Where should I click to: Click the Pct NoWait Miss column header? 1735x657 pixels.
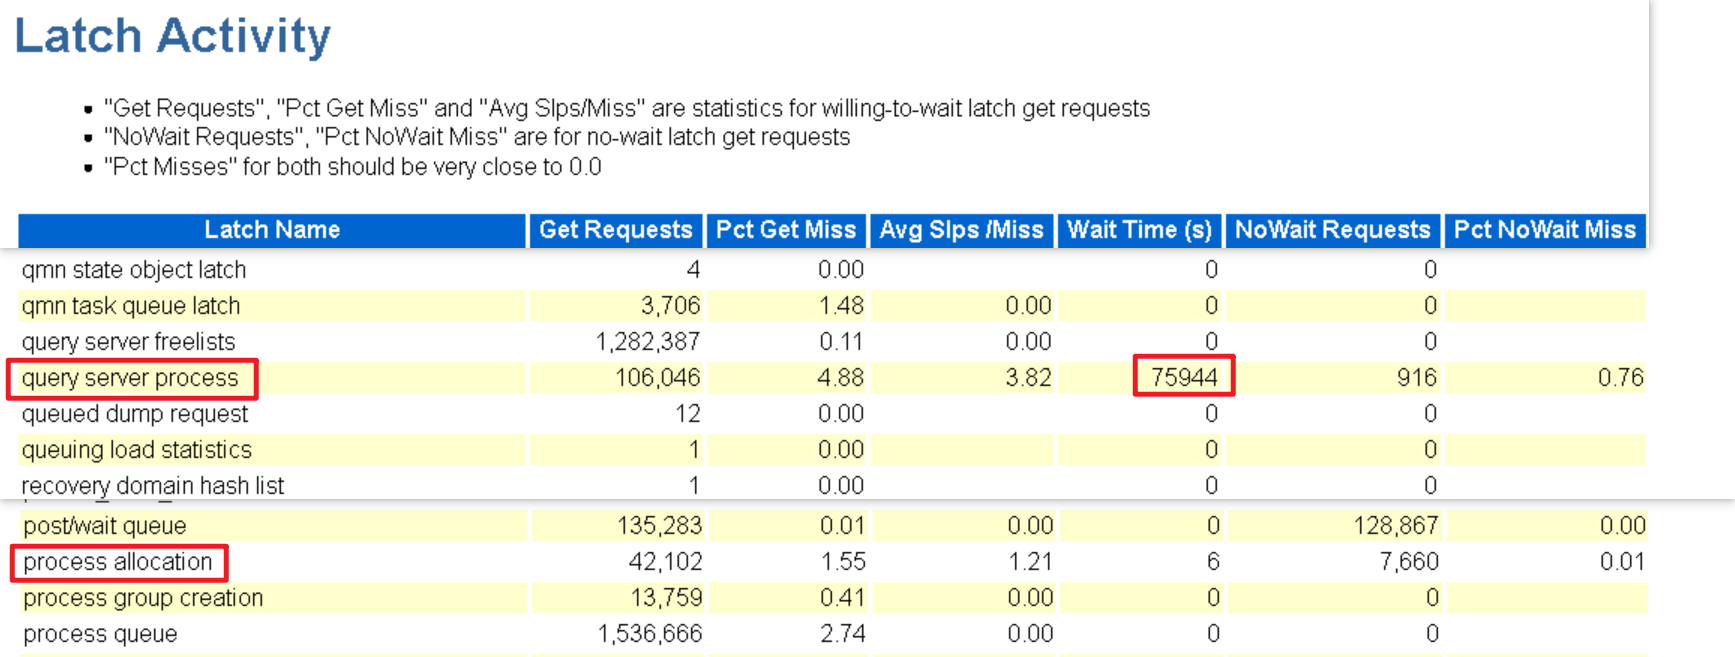1545,230
